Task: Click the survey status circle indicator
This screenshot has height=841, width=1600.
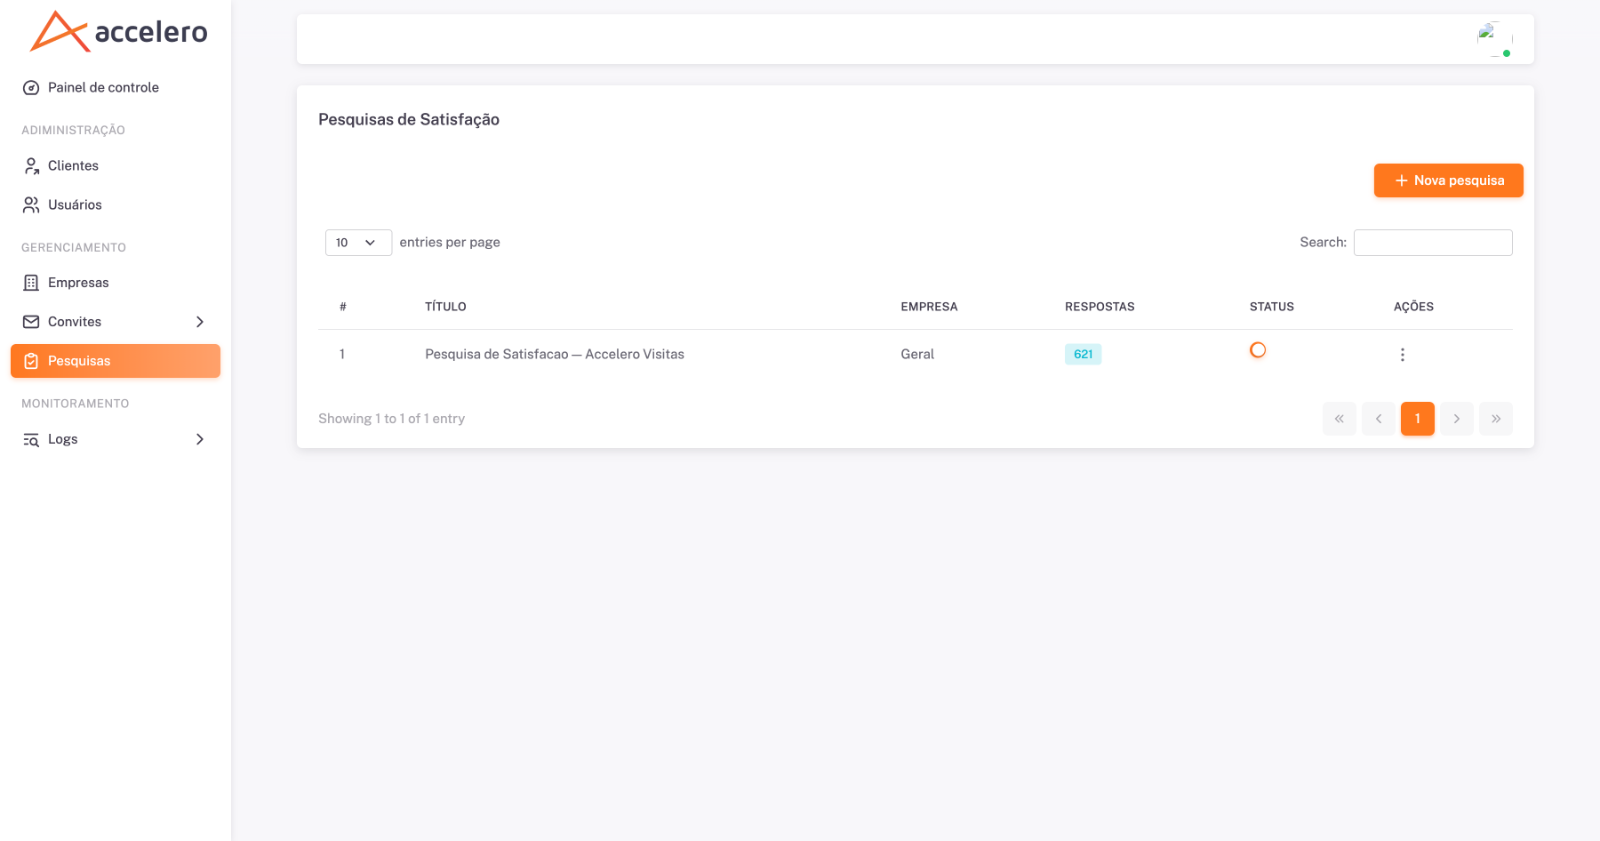Action: [1258, 350]
